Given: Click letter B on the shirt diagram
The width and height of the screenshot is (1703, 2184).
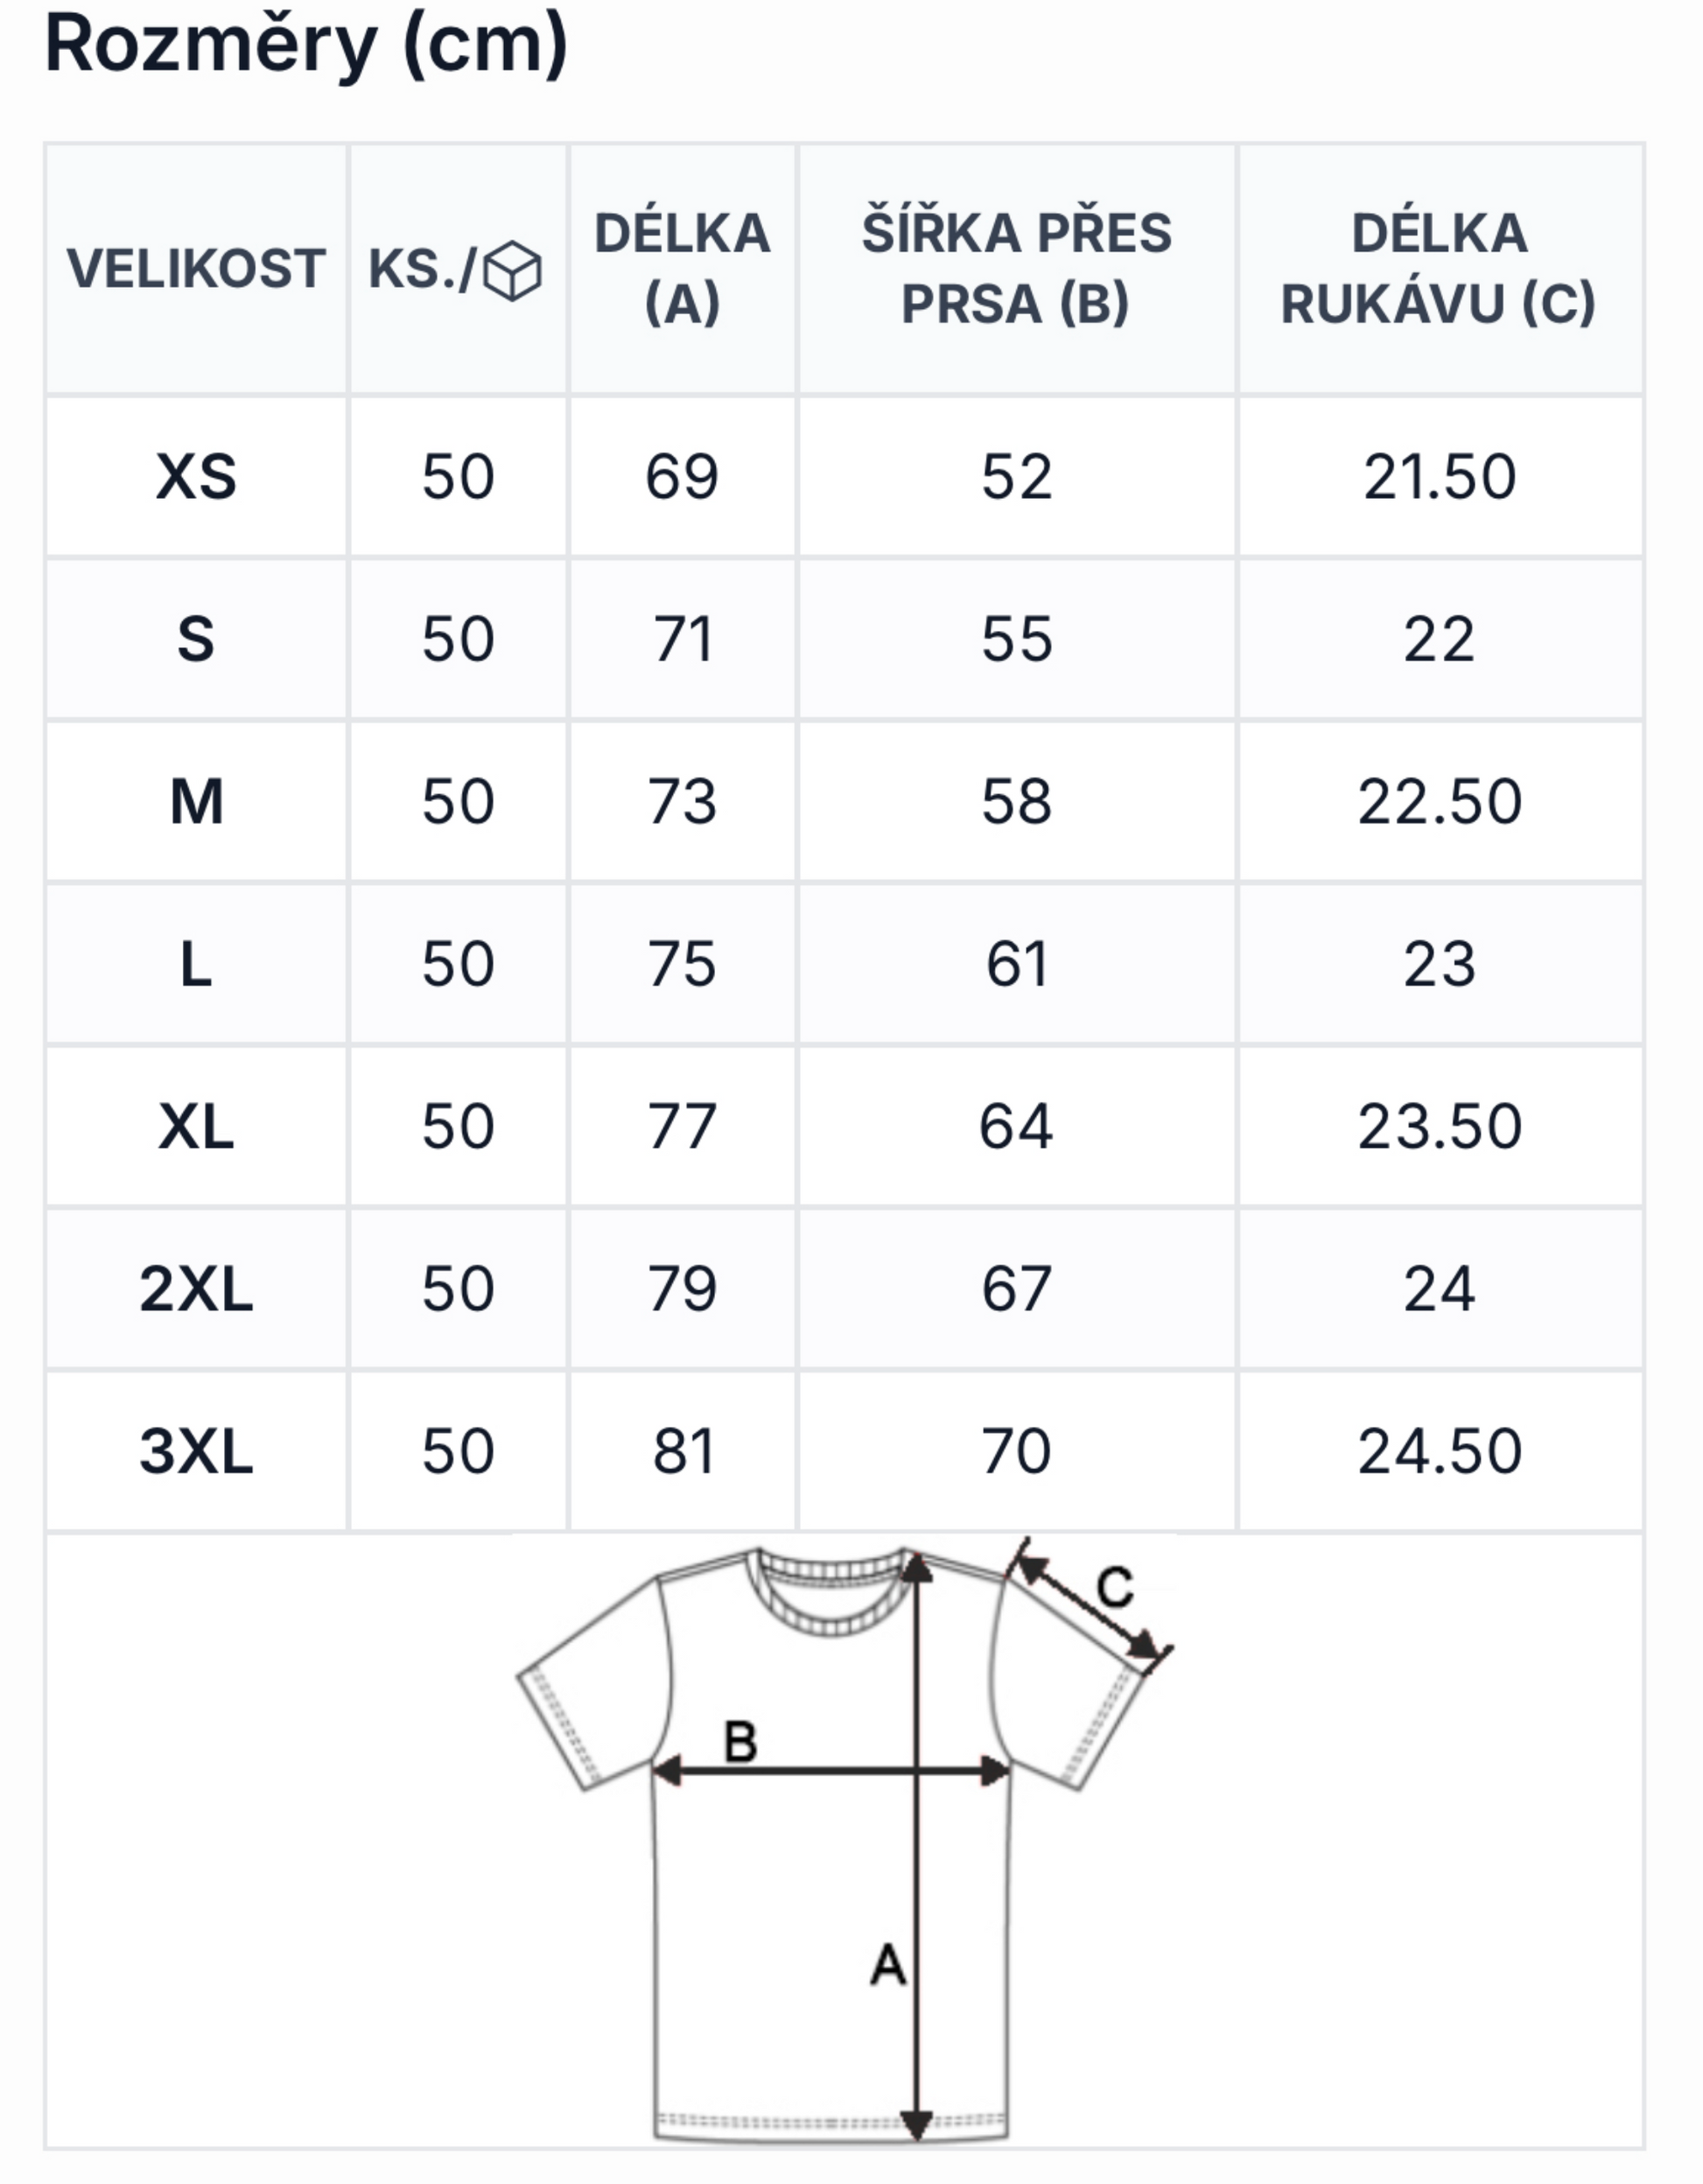Looking at the screenshot, I should 740,1742.
